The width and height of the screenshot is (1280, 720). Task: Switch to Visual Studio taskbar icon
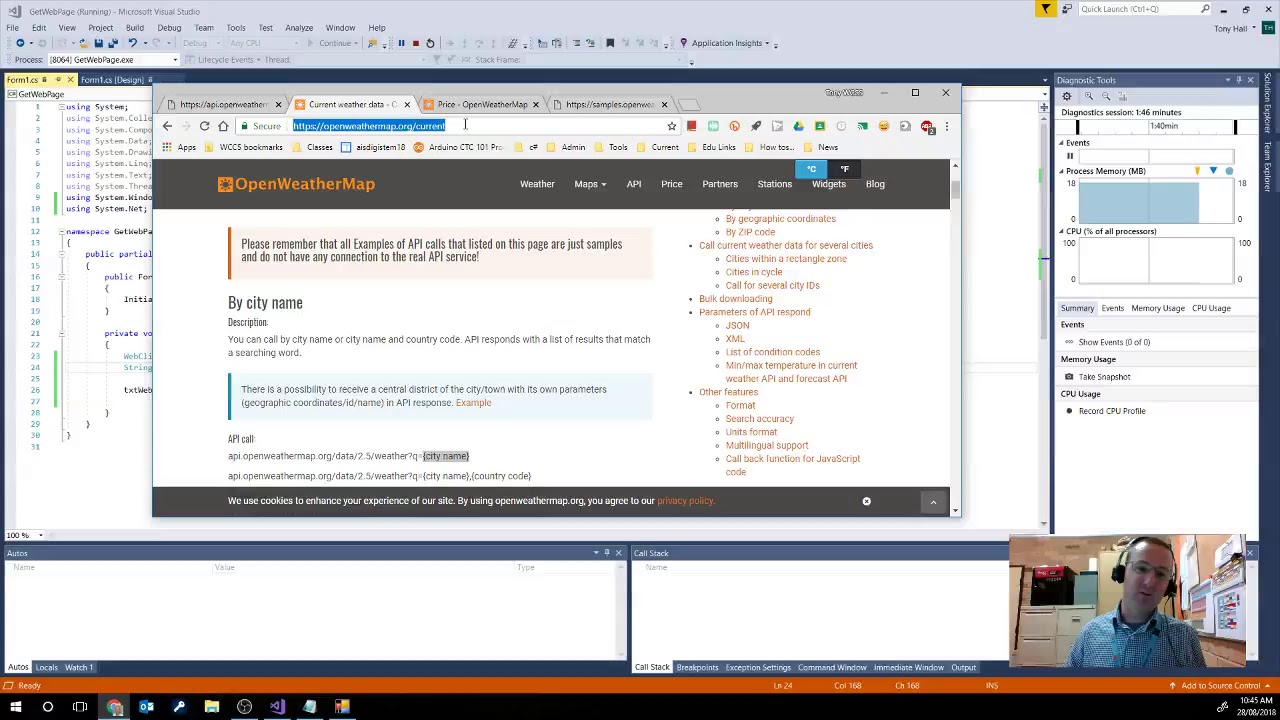pos(277,707)
